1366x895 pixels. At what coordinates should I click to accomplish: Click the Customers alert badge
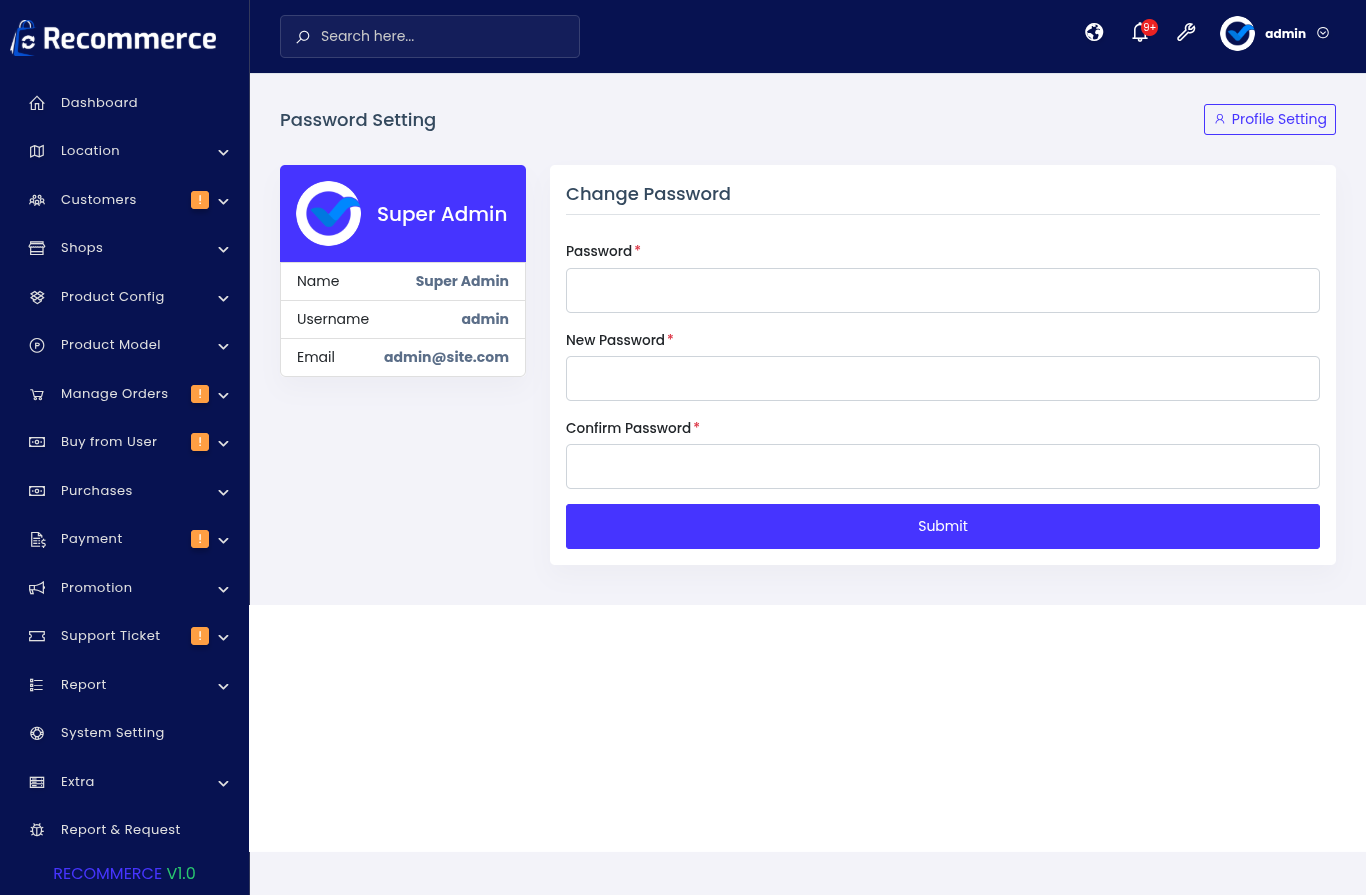200,200
